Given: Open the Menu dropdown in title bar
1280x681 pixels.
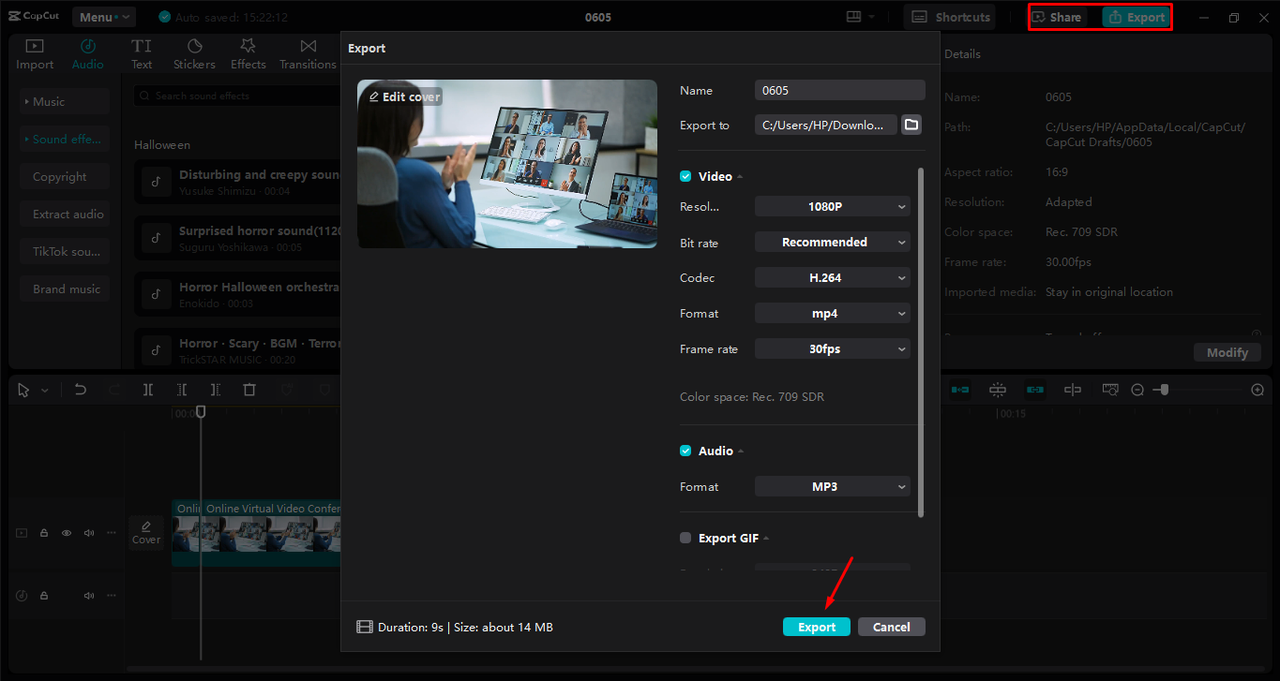Looking at the screenshot, I should (x=104, y=17).
